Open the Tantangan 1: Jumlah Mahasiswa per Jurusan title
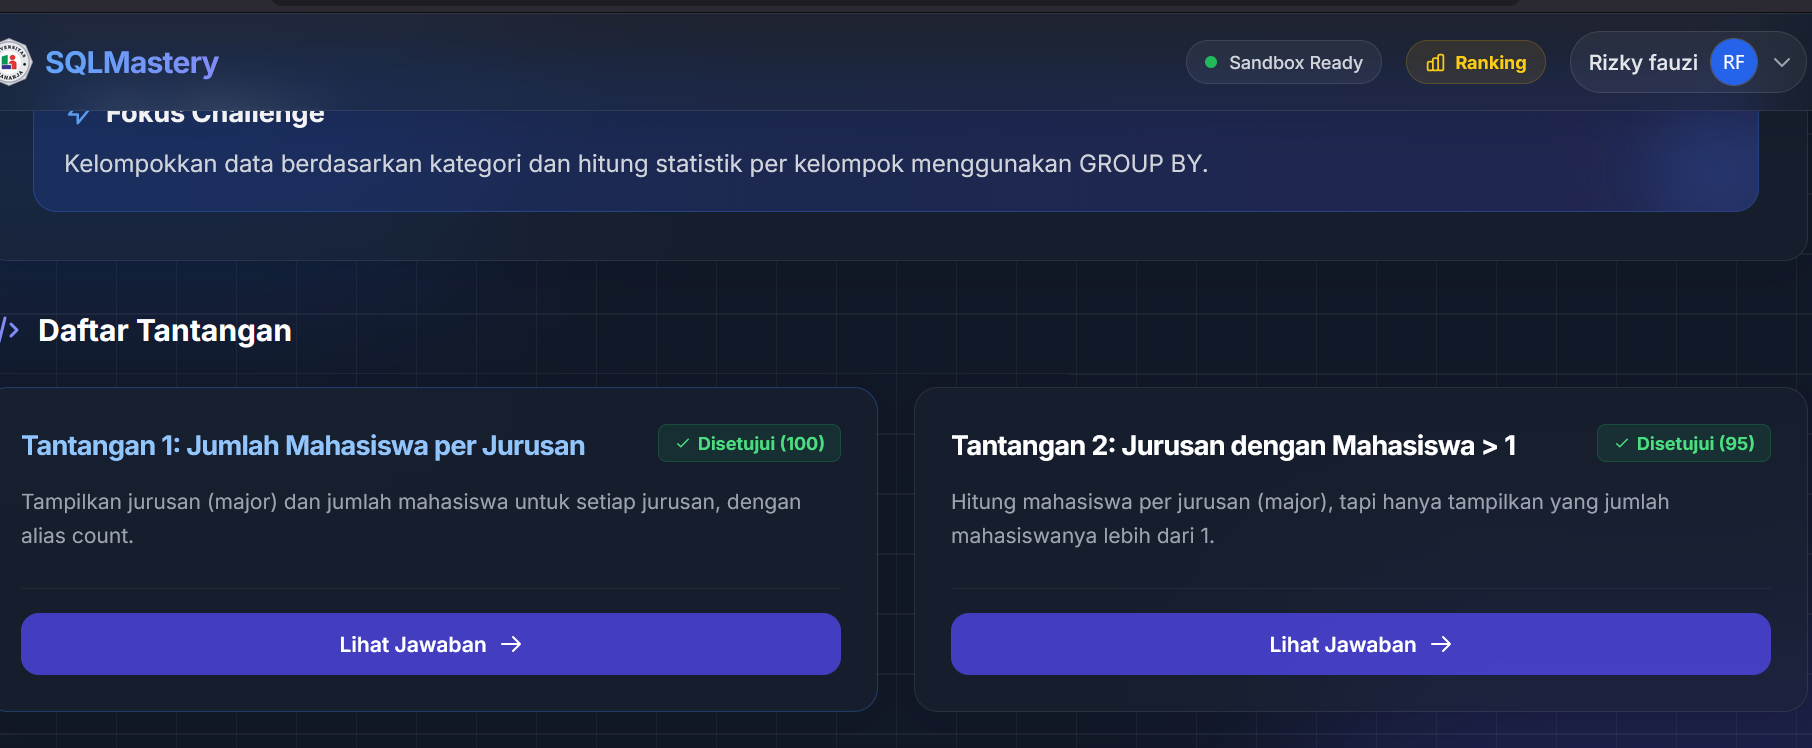1812x748 pixels. [x=303, y=445]
